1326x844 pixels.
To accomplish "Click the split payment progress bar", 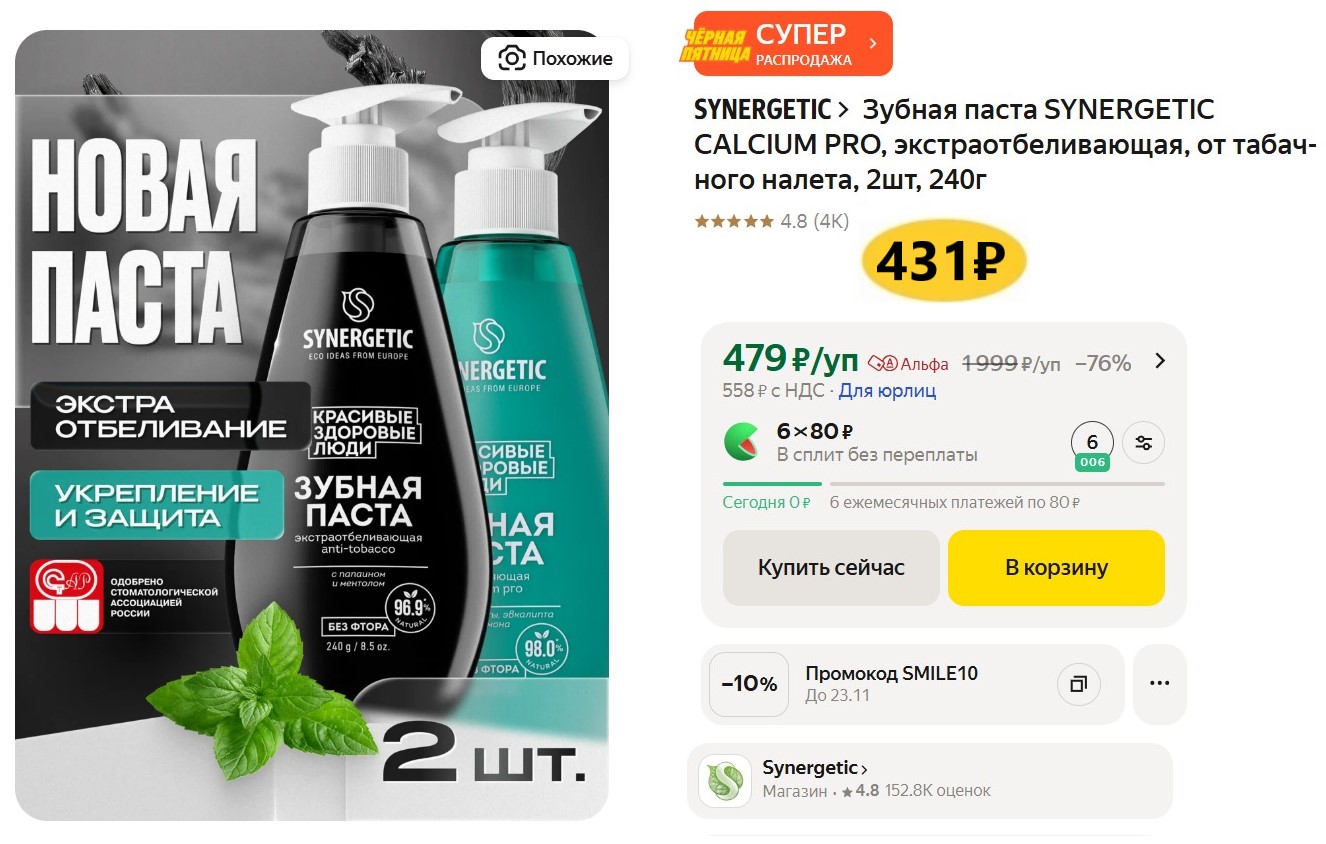I will [x=944, y=484].
